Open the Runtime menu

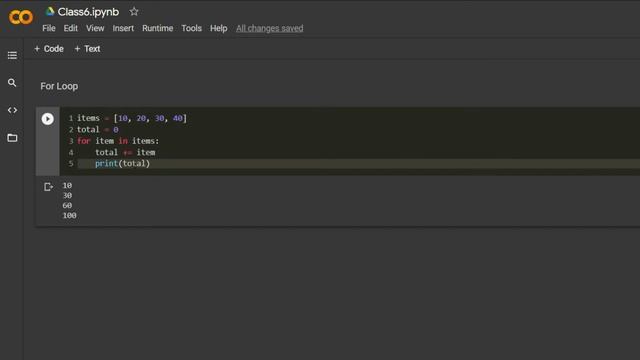(158, 28)
